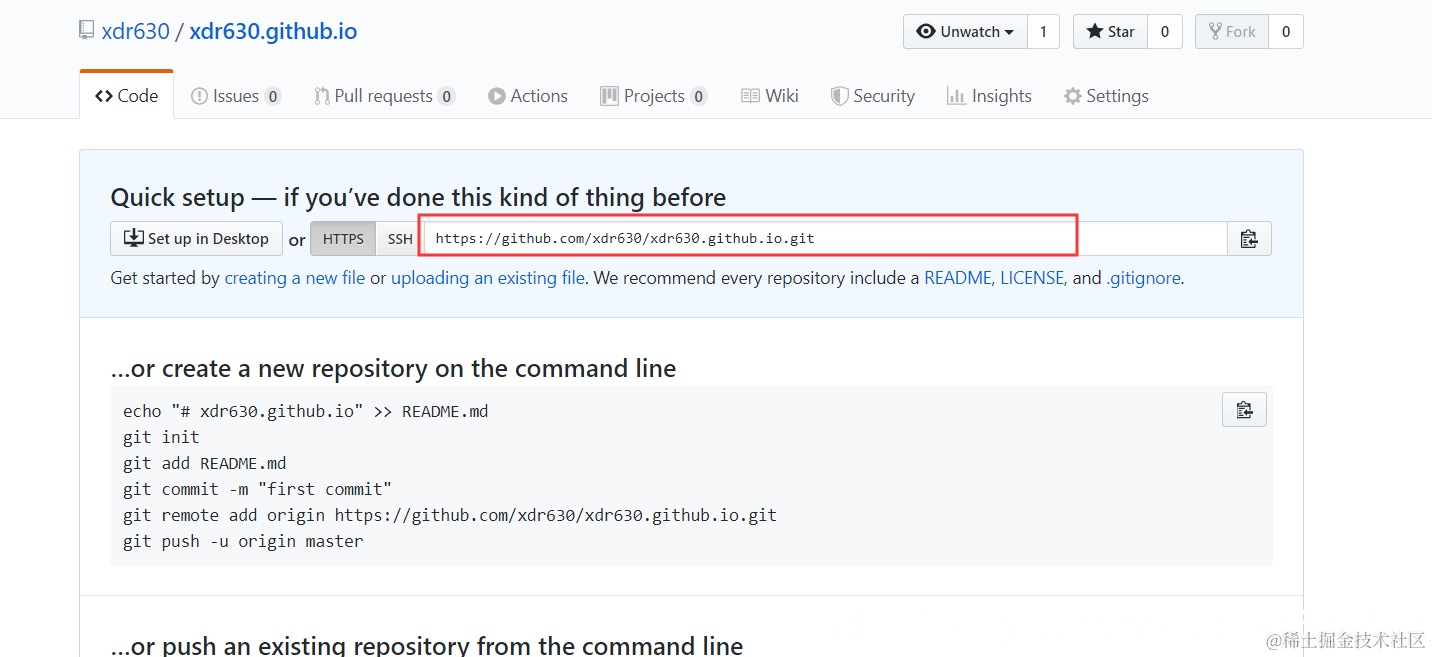The width and height of the screenshot is (1432, 657).
Task: Click the Code brackets icon
Action: [104, 96]
